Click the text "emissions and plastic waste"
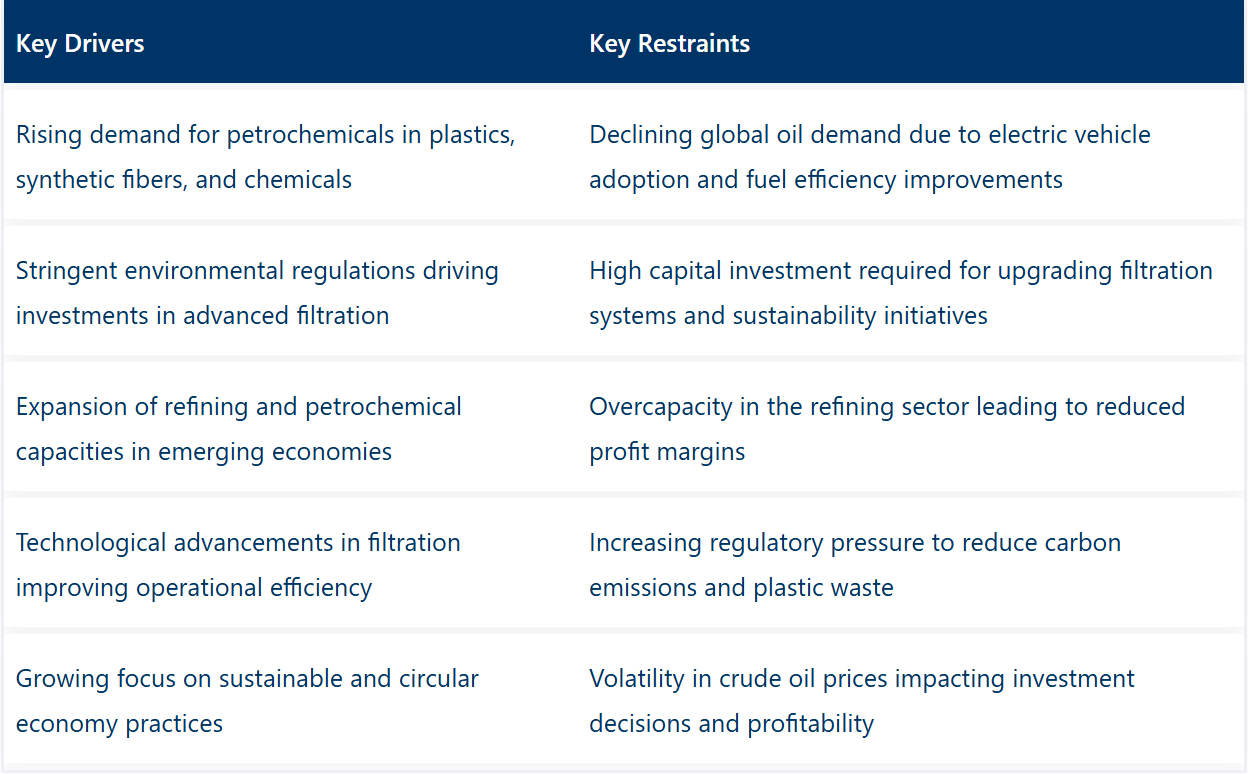1248x774 pixels. tap(741, 588)
